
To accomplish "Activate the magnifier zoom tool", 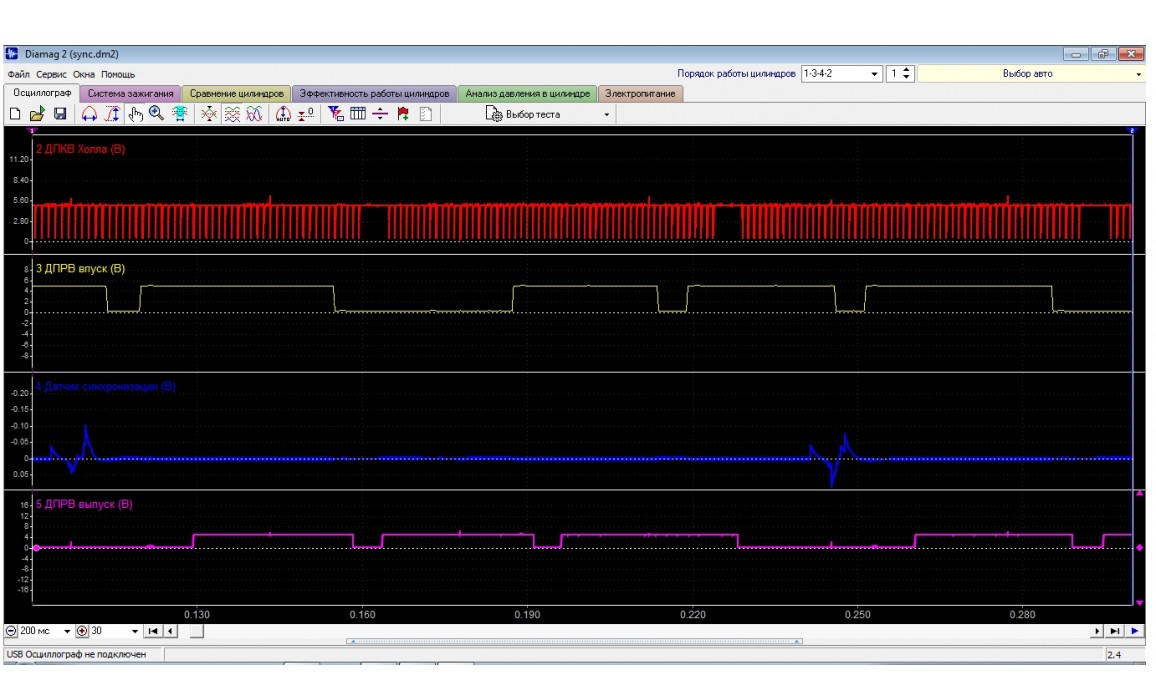I will pos(156,115).
